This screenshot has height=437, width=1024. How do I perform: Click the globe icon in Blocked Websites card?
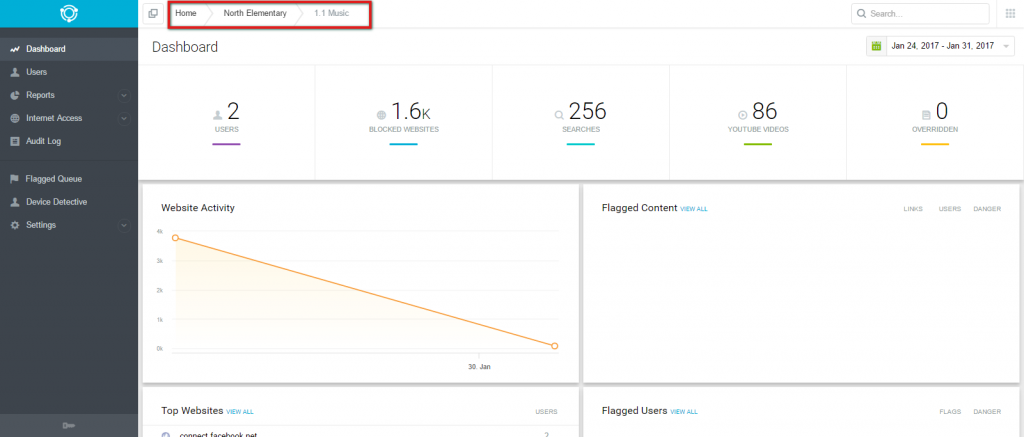pos(381,116)
